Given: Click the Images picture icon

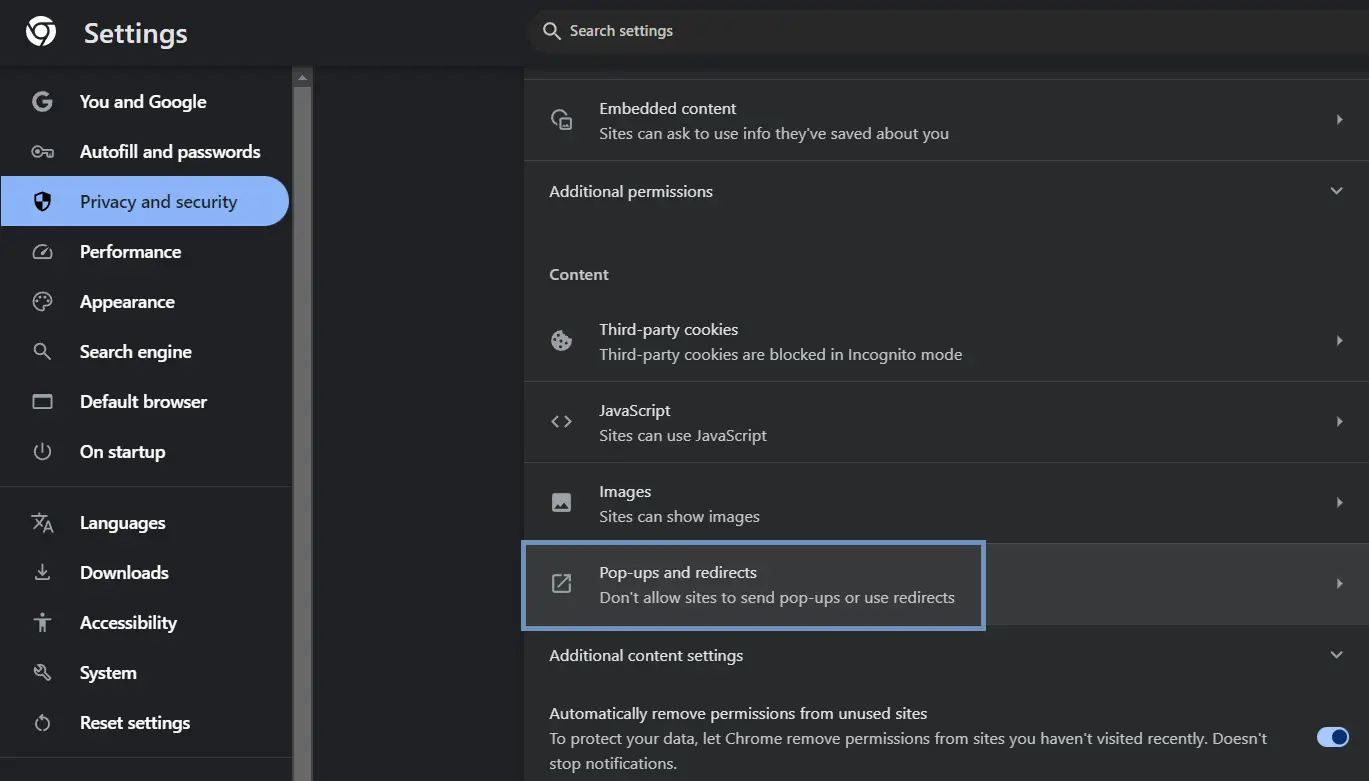Looking at the screenshot, I should (x=562, y=503).
